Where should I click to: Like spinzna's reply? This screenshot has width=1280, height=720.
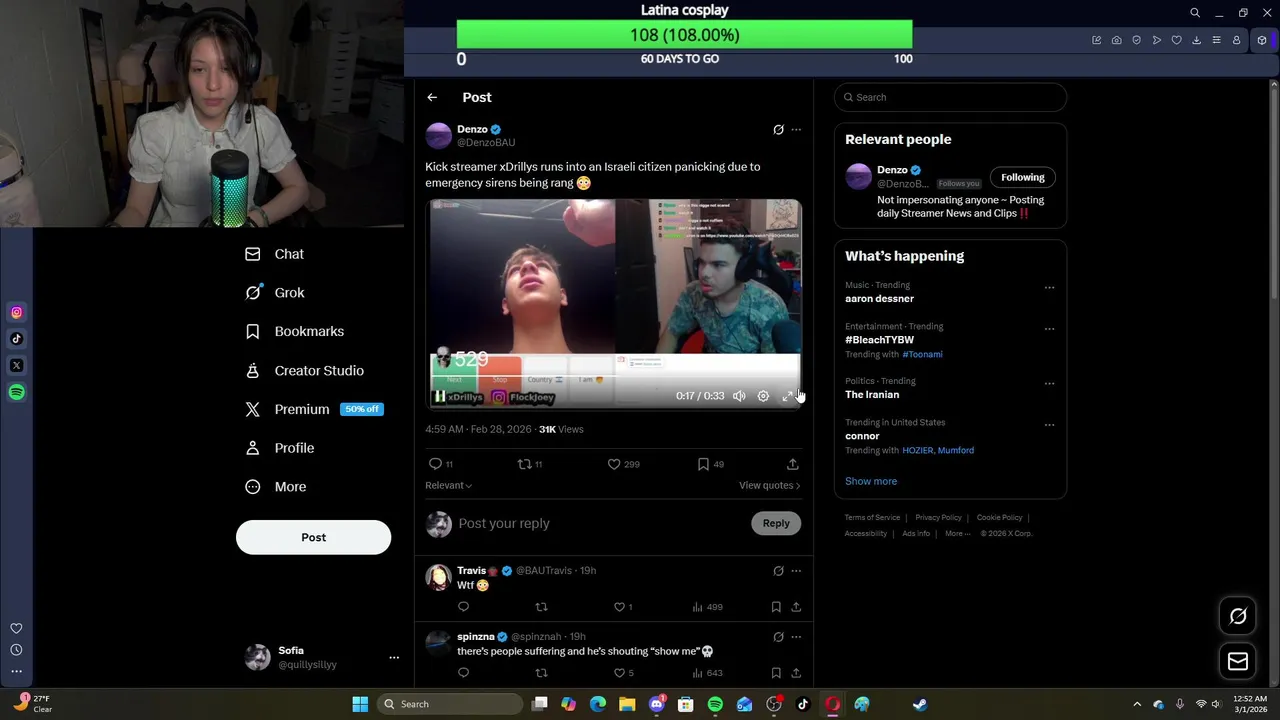619,673
